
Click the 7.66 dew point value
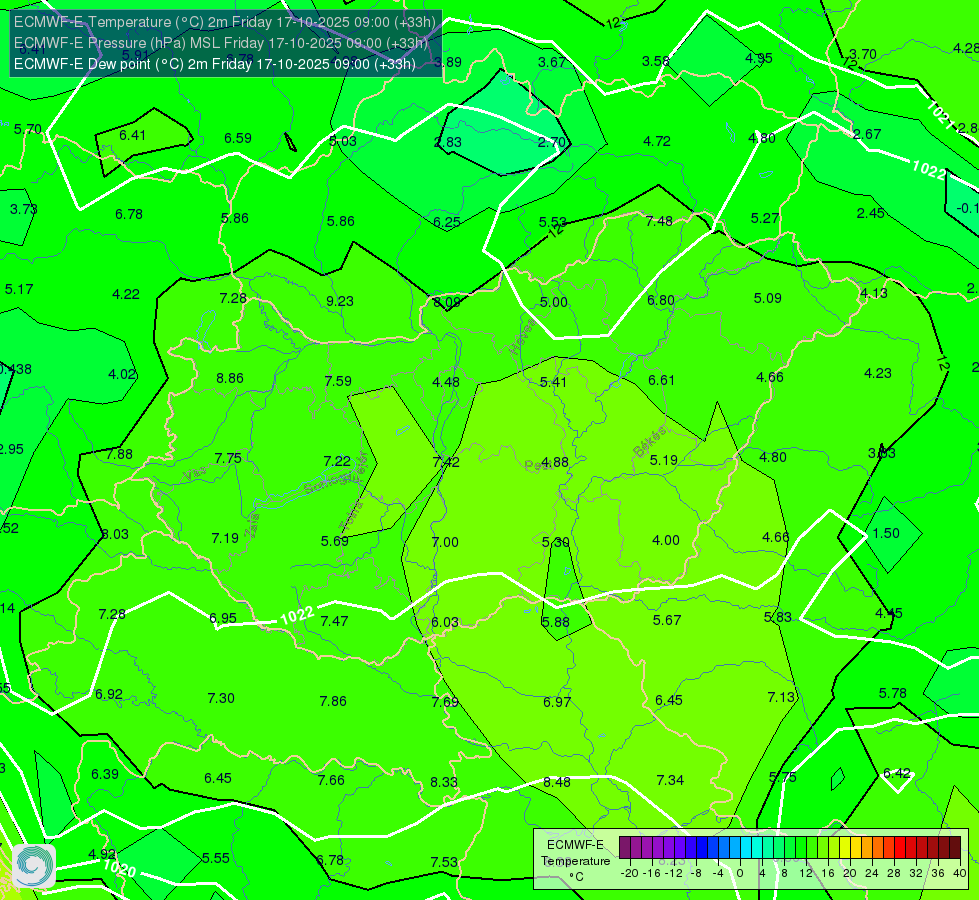click(331, 780)
